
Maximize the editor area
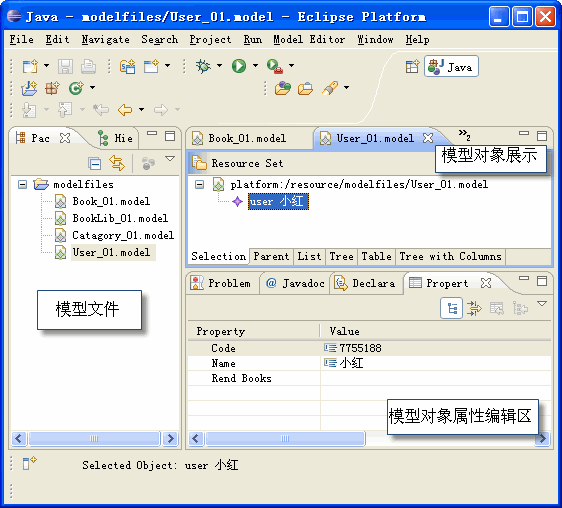(x=542, y=136)
